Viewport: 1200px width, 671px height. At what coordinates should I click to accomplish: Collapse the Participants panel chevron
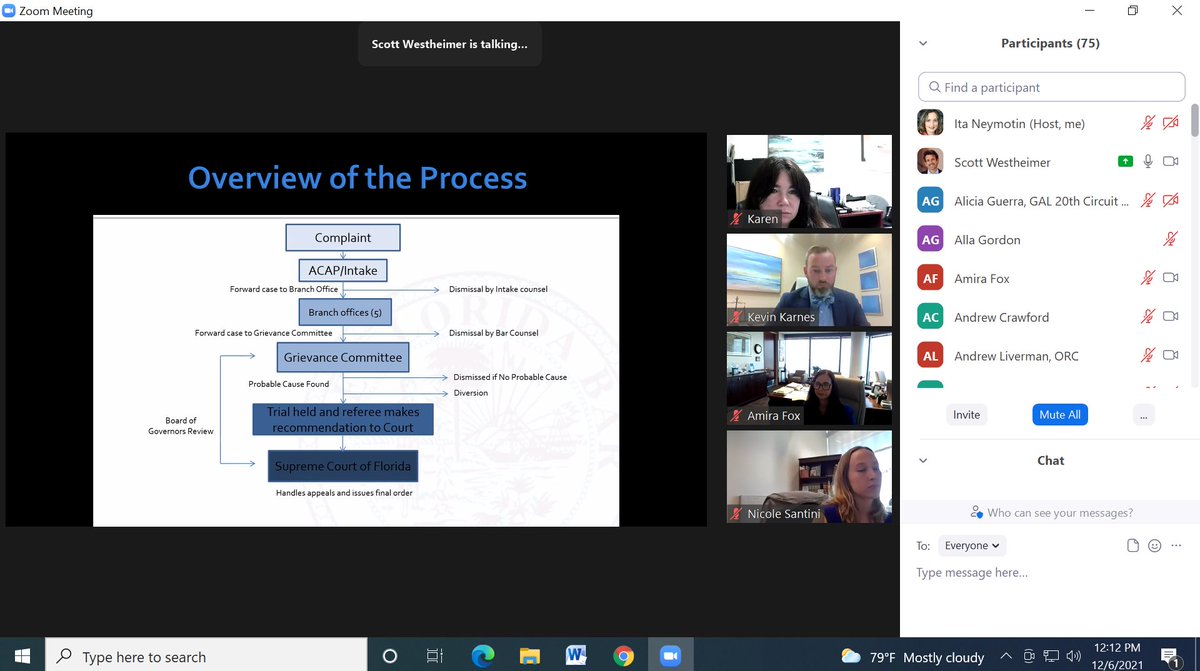[x=922, y=44]
